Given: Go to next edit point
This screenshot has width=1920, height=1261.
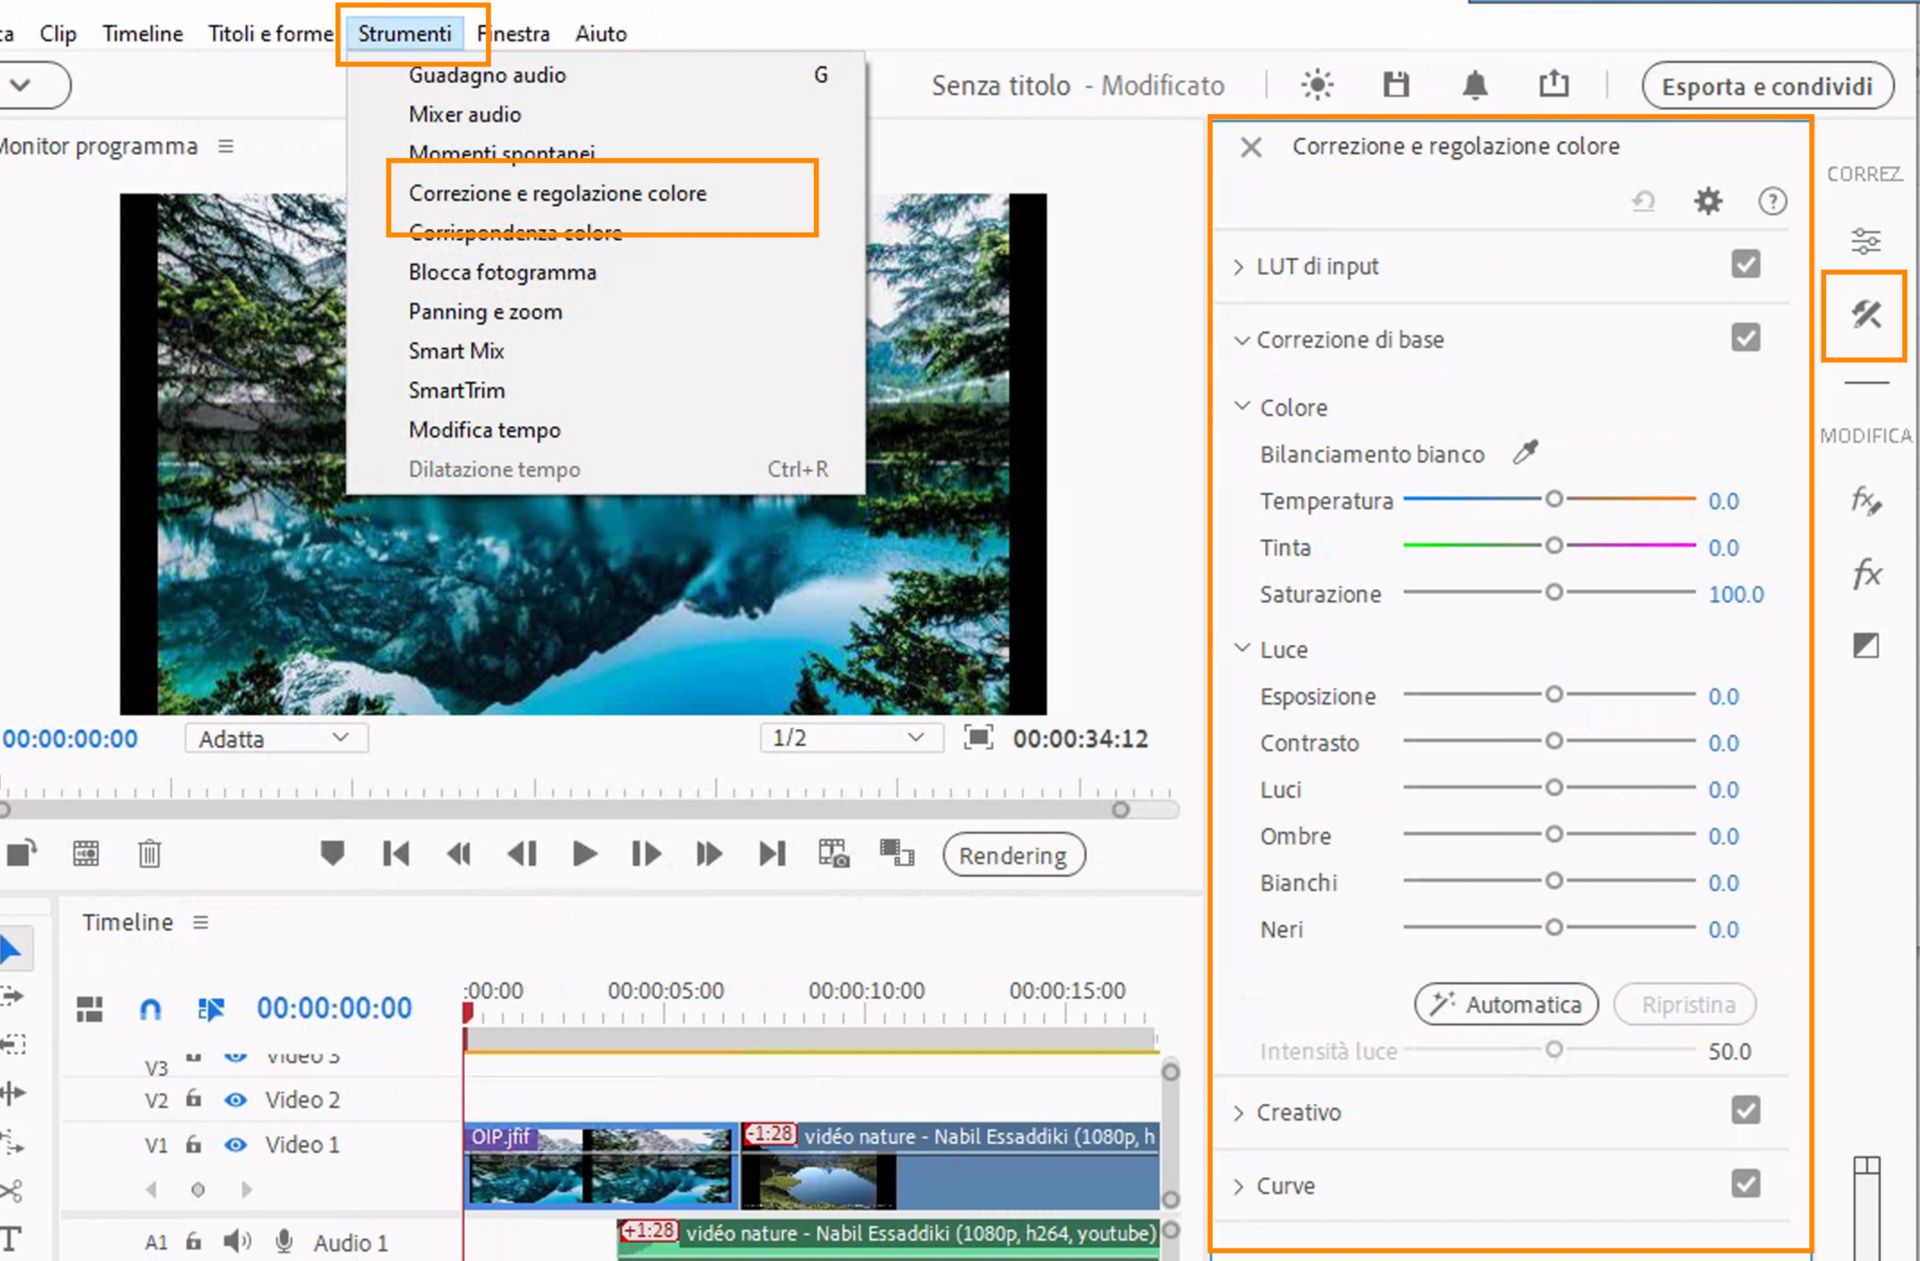Looking at the screenshot, I should (772, 853).
